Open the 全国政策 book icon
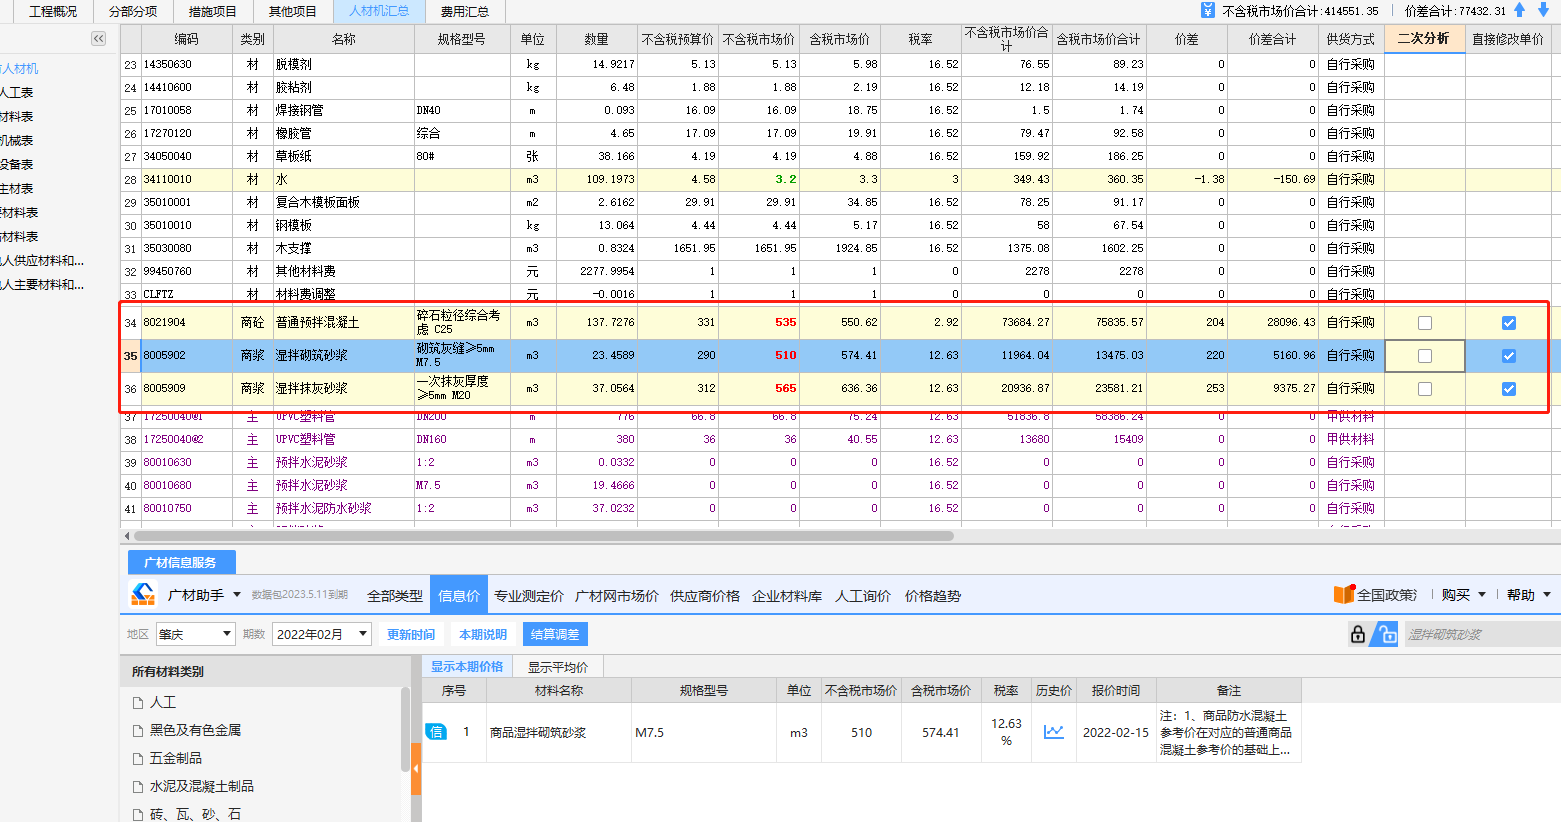Screen dimensions: 1561x822 (x=1343, y=594)
